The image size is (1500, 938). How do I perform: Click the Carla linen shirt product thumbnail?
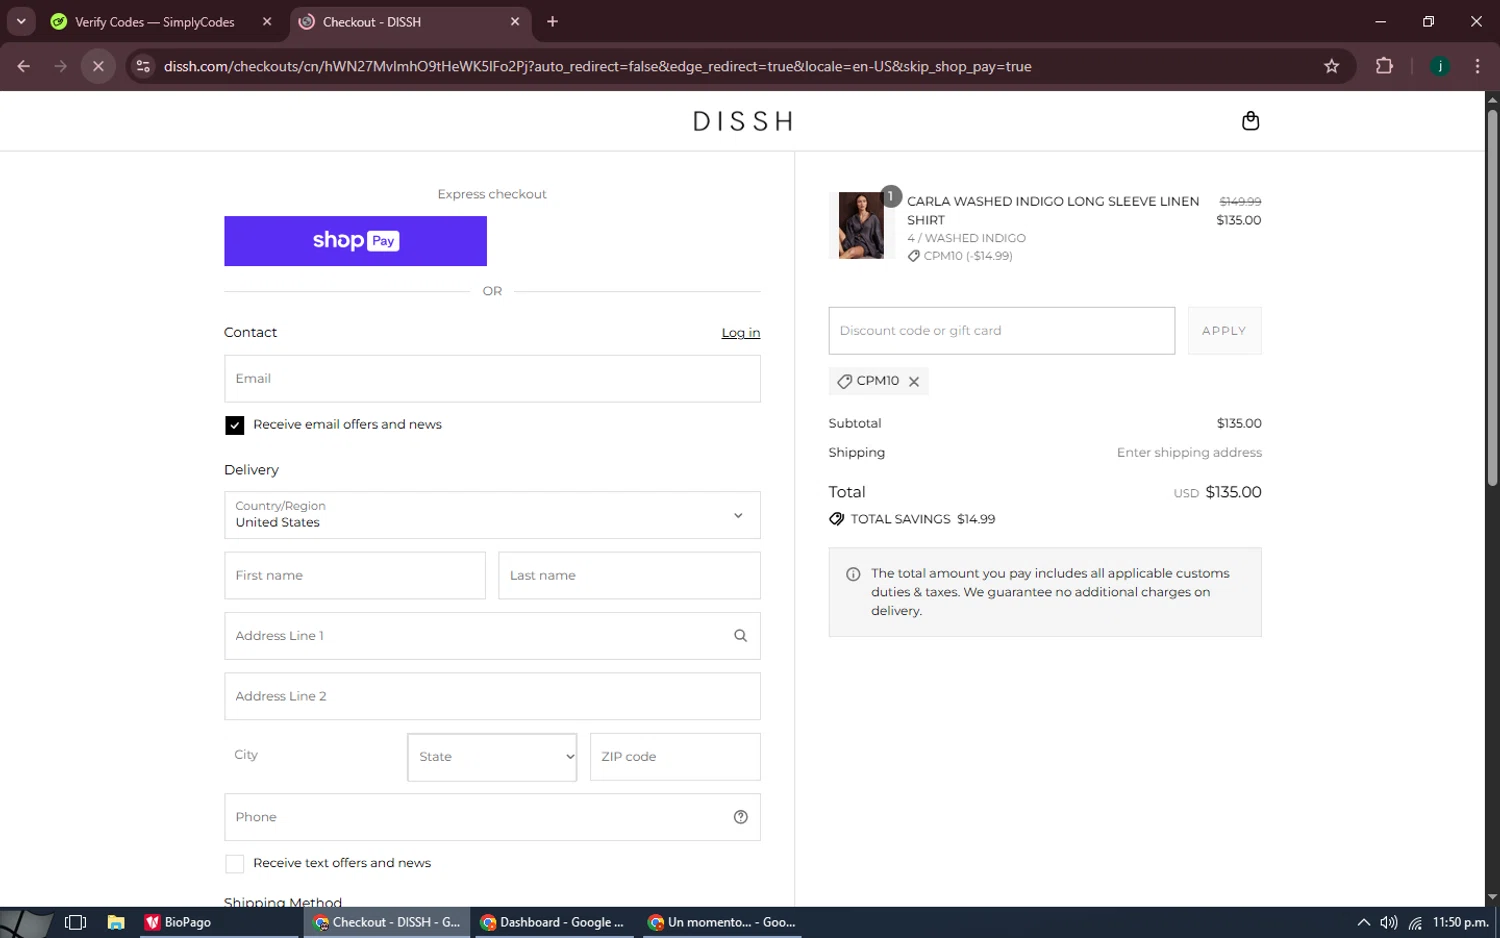click(861, 226)
